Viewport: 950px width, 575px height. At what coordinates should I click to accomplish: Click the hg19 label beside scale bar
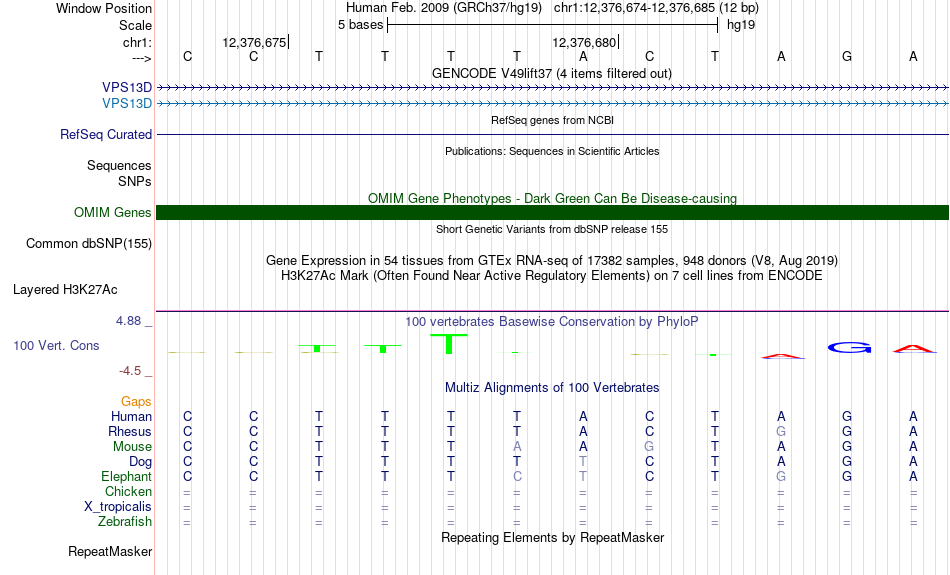(741, 25)
